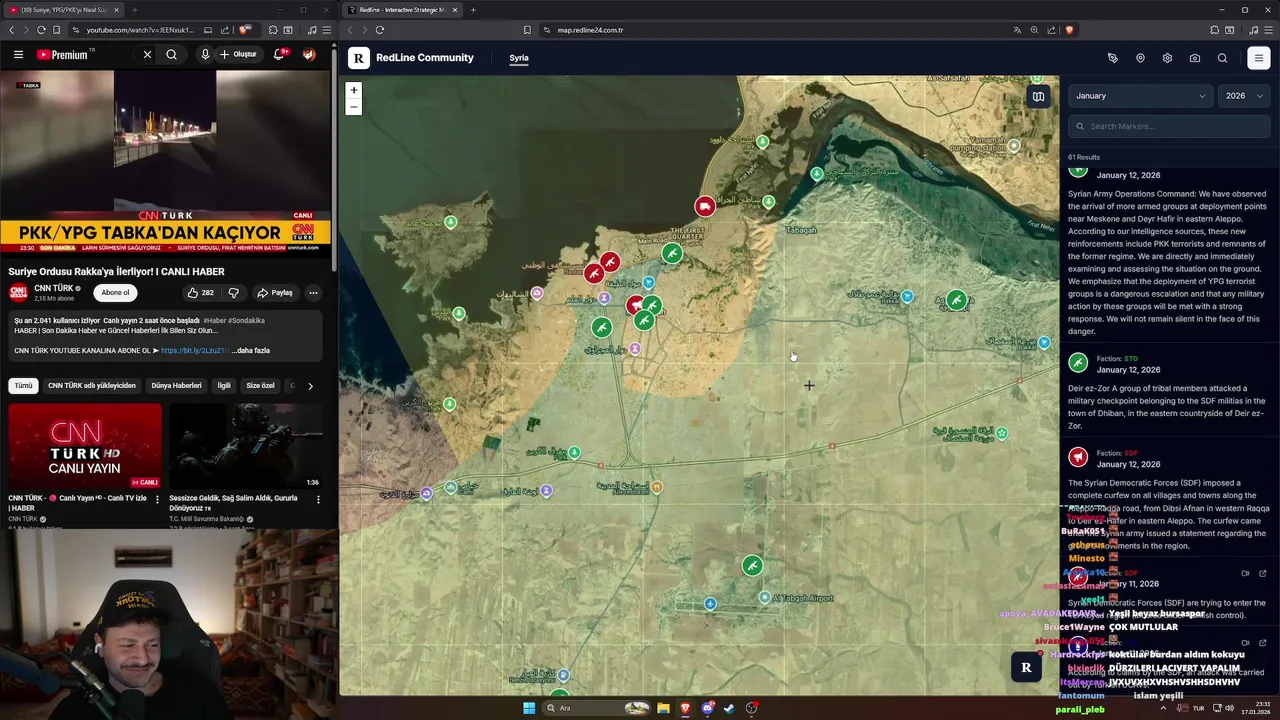Show more chips with right arrow
The height and width of the screenshot is (720, 1280).
click(x=310, y=386)
